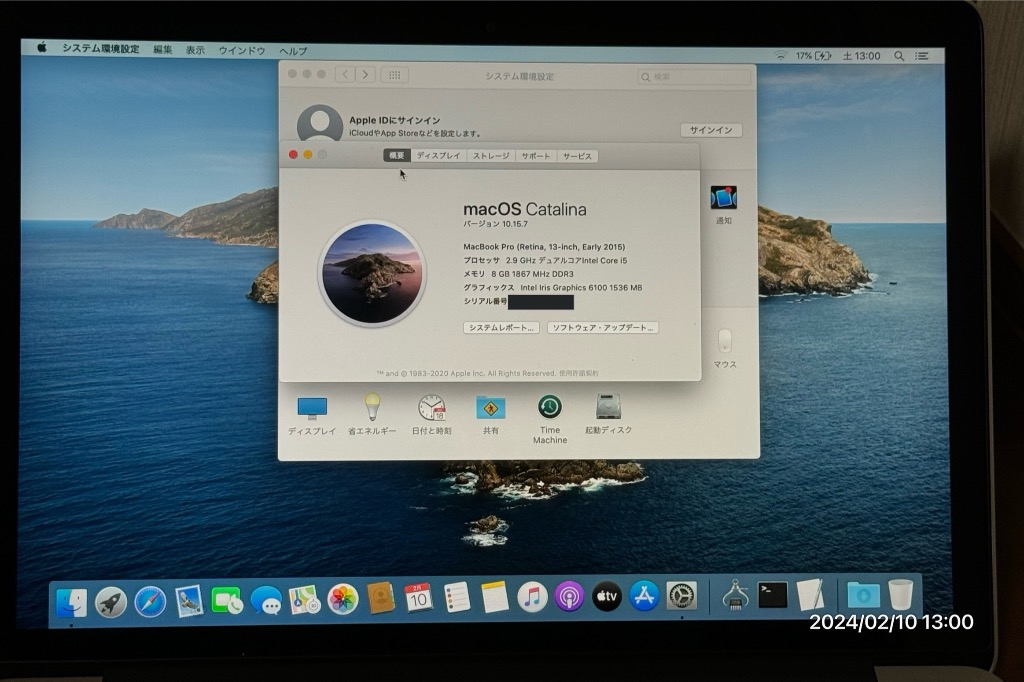Open Time Machine preference pane
1024x682 pixels.
(550, 419)
